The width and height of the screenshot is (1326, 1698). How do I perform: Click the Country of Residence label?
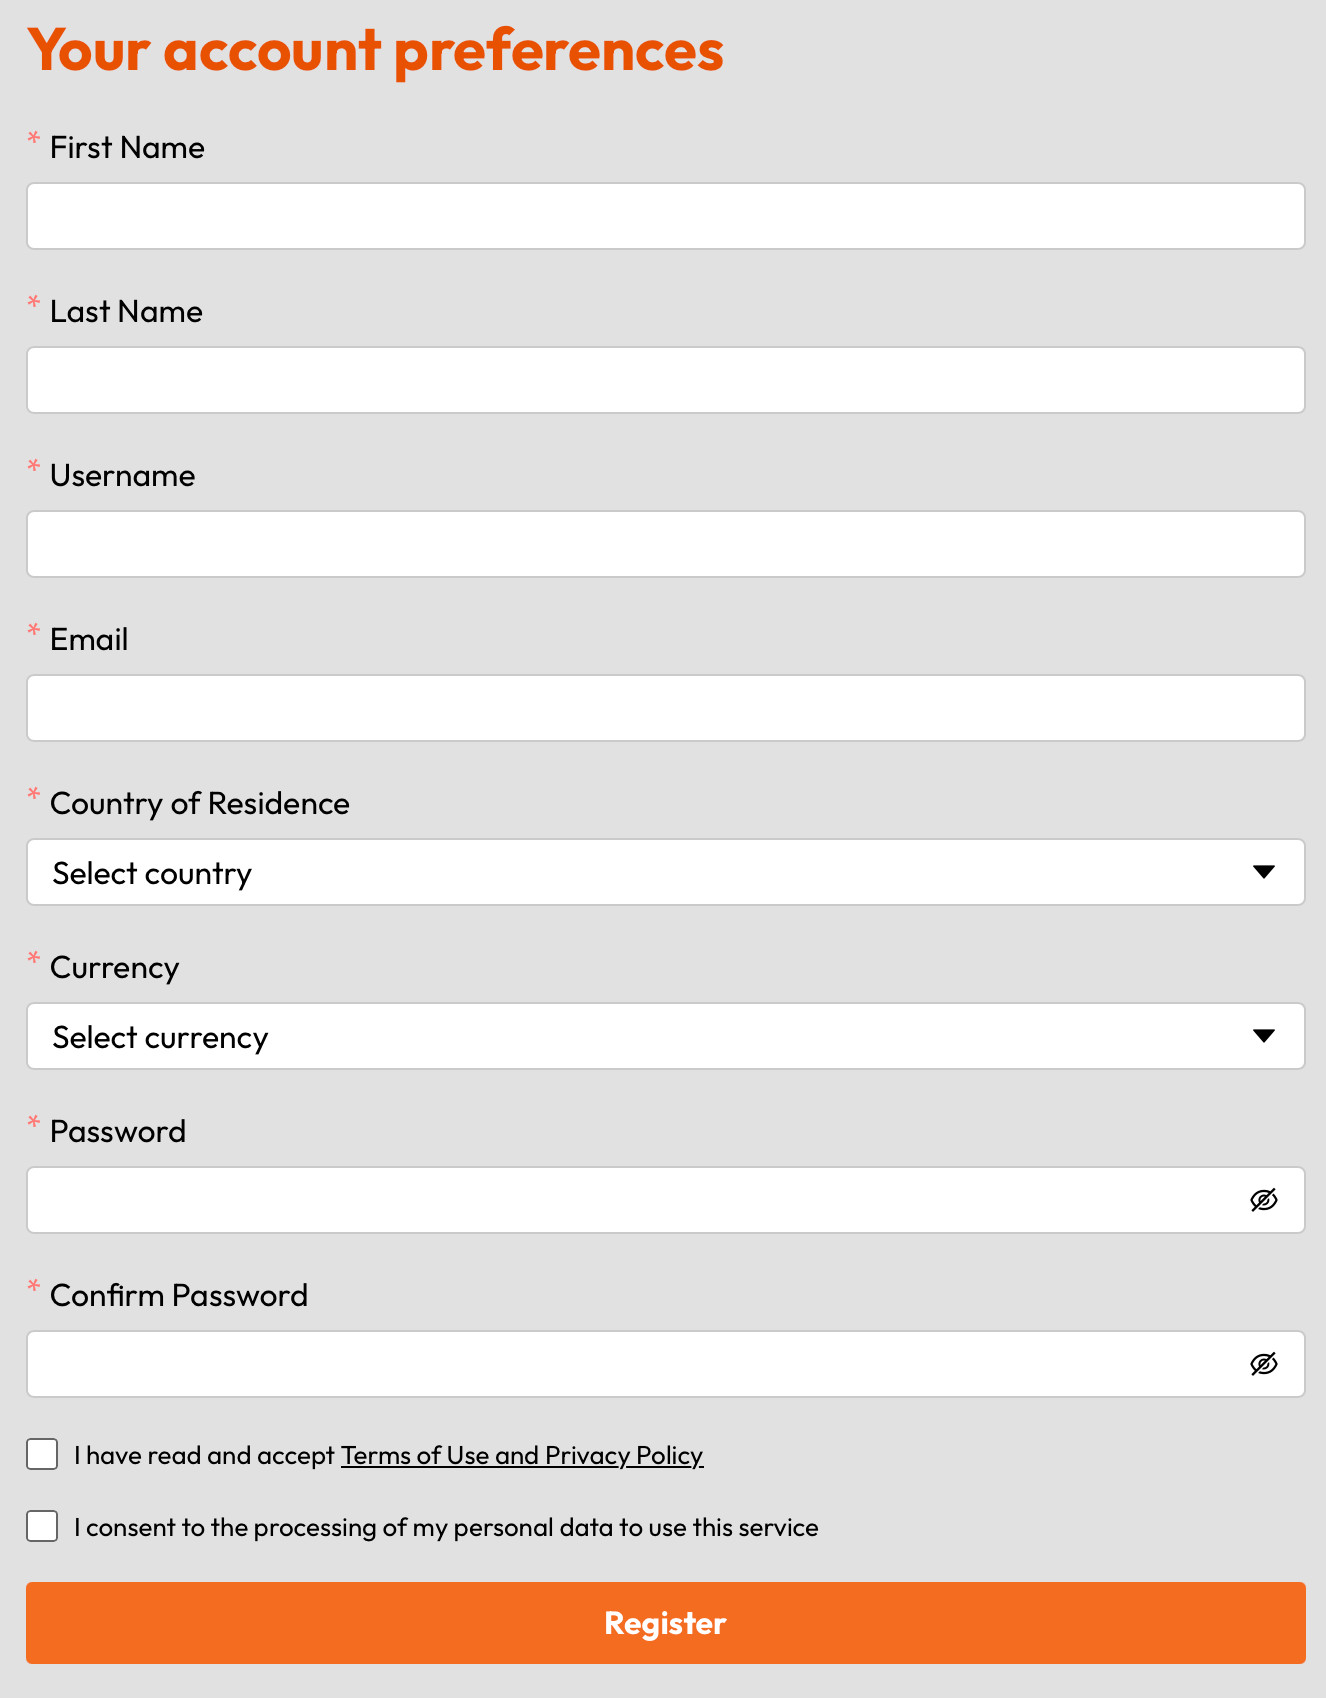tap(199, 804)
